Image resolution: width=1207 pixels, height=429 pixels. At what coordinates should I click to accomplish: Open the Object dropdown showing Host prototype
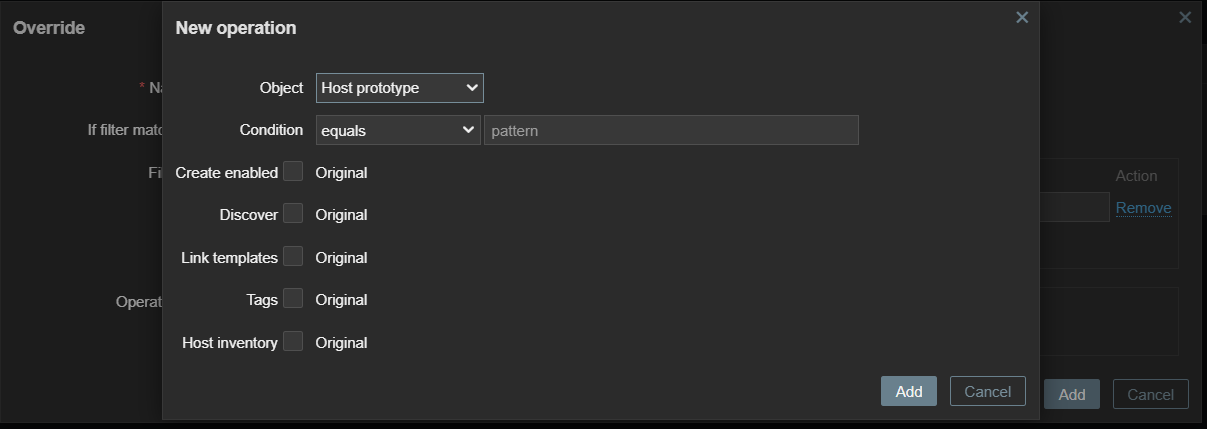click(399, 88)
